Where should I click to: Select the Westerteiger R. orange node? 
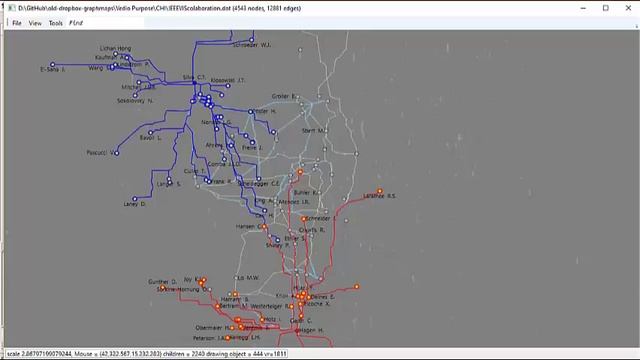click(291, 307)
